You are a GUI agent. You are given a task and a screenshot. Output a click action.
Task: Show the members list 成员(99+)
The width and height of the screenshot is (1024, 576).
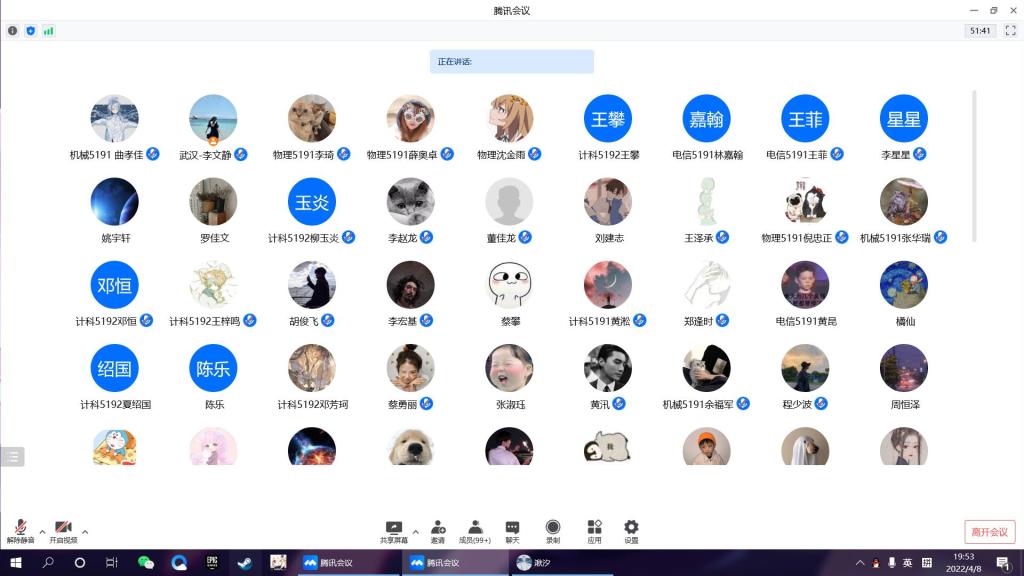pyautogui.click(x=476, y=530)
